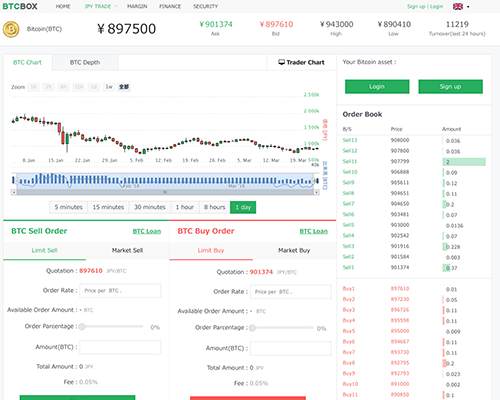Open the HOME menu item

point(63,6)
